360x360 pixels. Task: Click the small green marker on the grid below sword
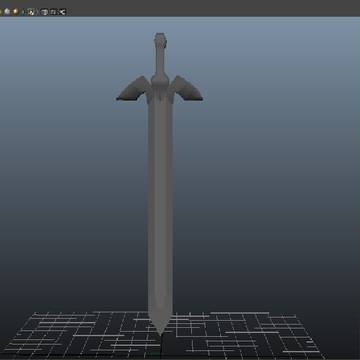154,353
